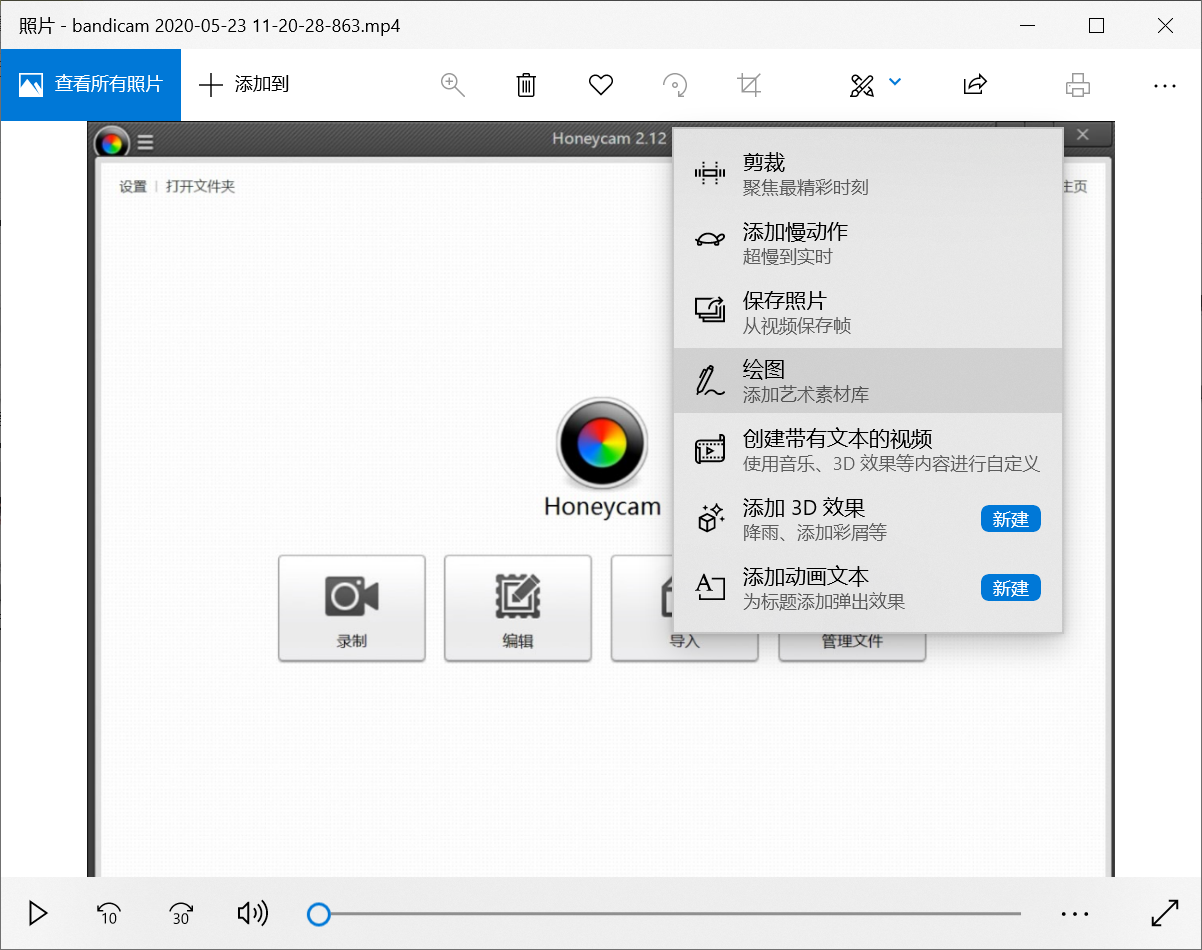The image size is (1202, 950).
Task: Click 编辑 button in Honeycam
Action: coord(518,608)
